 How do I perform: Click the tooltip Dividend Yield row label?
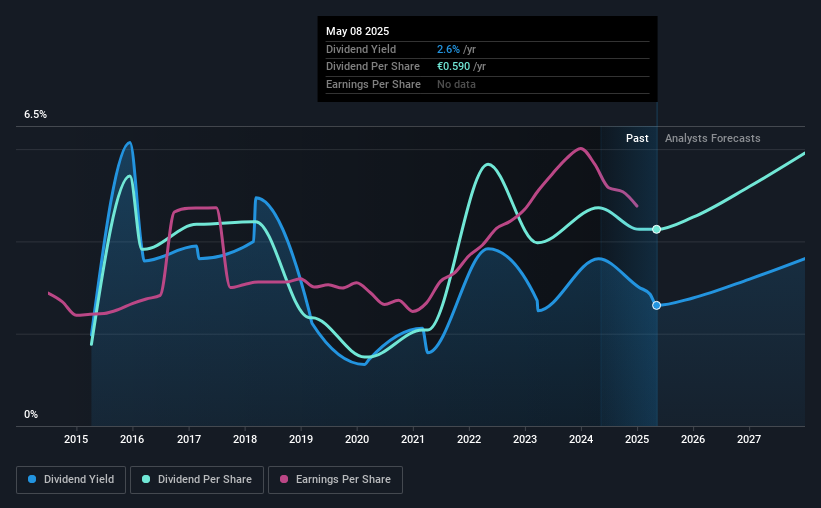(x=361, y=49)
